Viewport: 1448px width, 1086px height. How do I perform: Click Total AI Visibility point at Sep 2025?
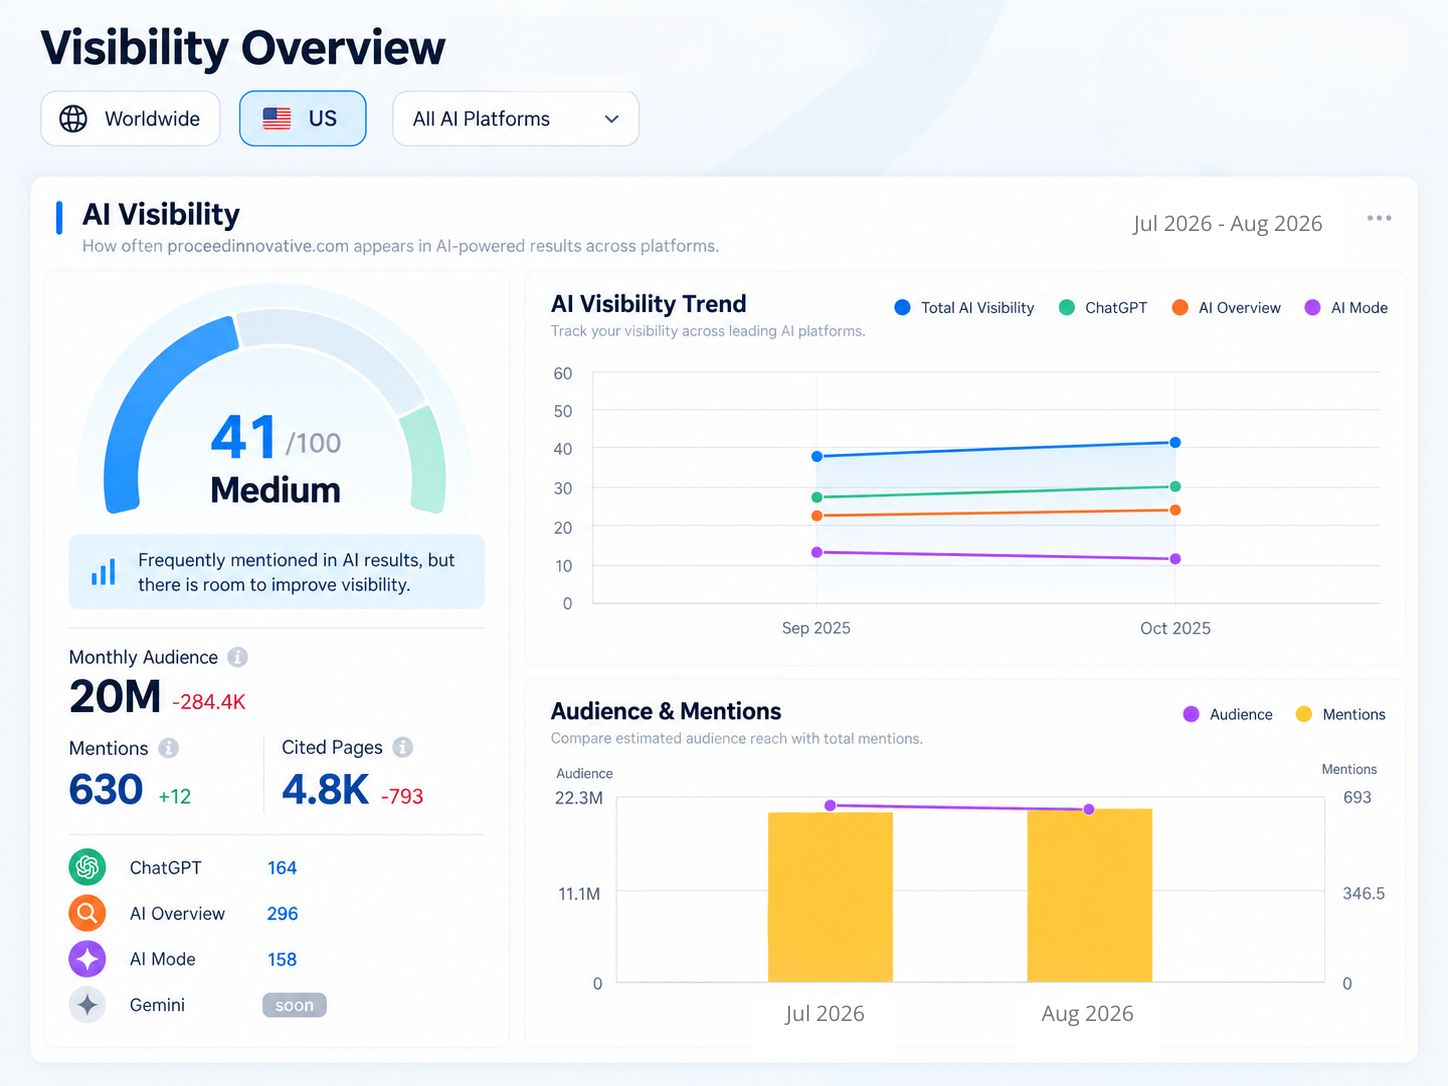(x=817, y=456)
